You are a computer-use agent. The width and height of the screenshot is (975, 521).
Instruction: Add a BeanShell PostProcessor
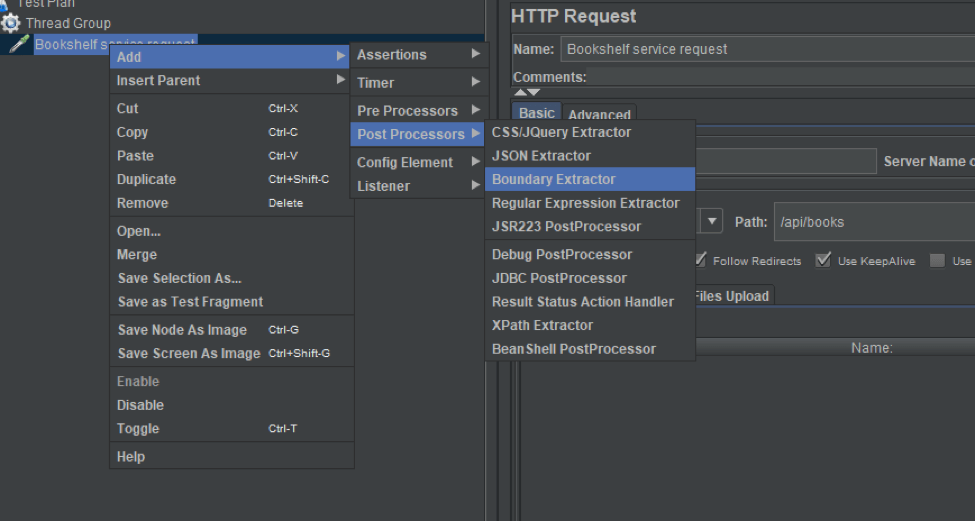click(x=590, y=349)
